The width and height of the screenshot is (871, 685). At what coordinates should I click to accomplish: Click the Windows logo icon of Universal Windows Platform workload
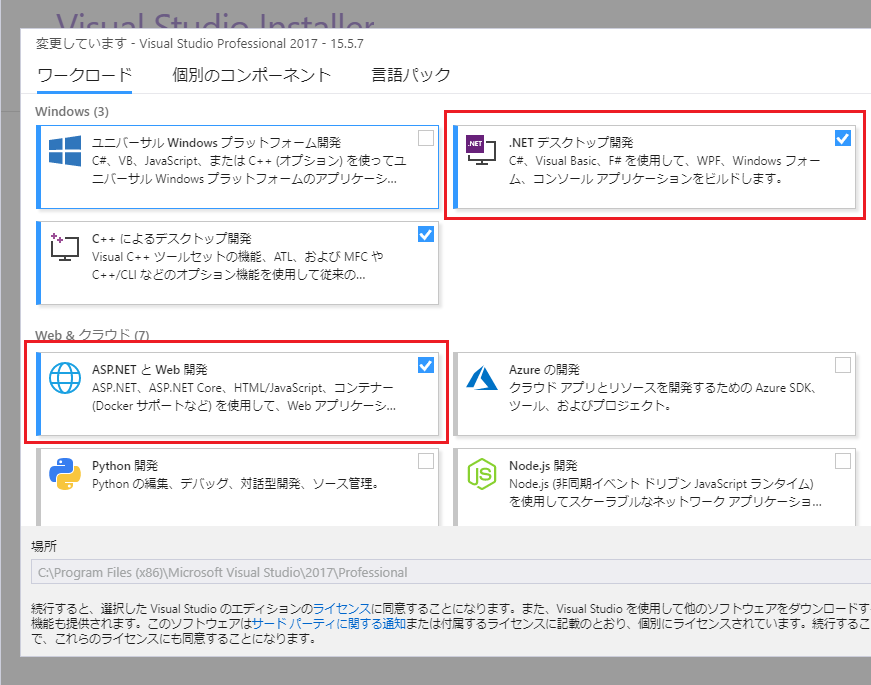65,151
